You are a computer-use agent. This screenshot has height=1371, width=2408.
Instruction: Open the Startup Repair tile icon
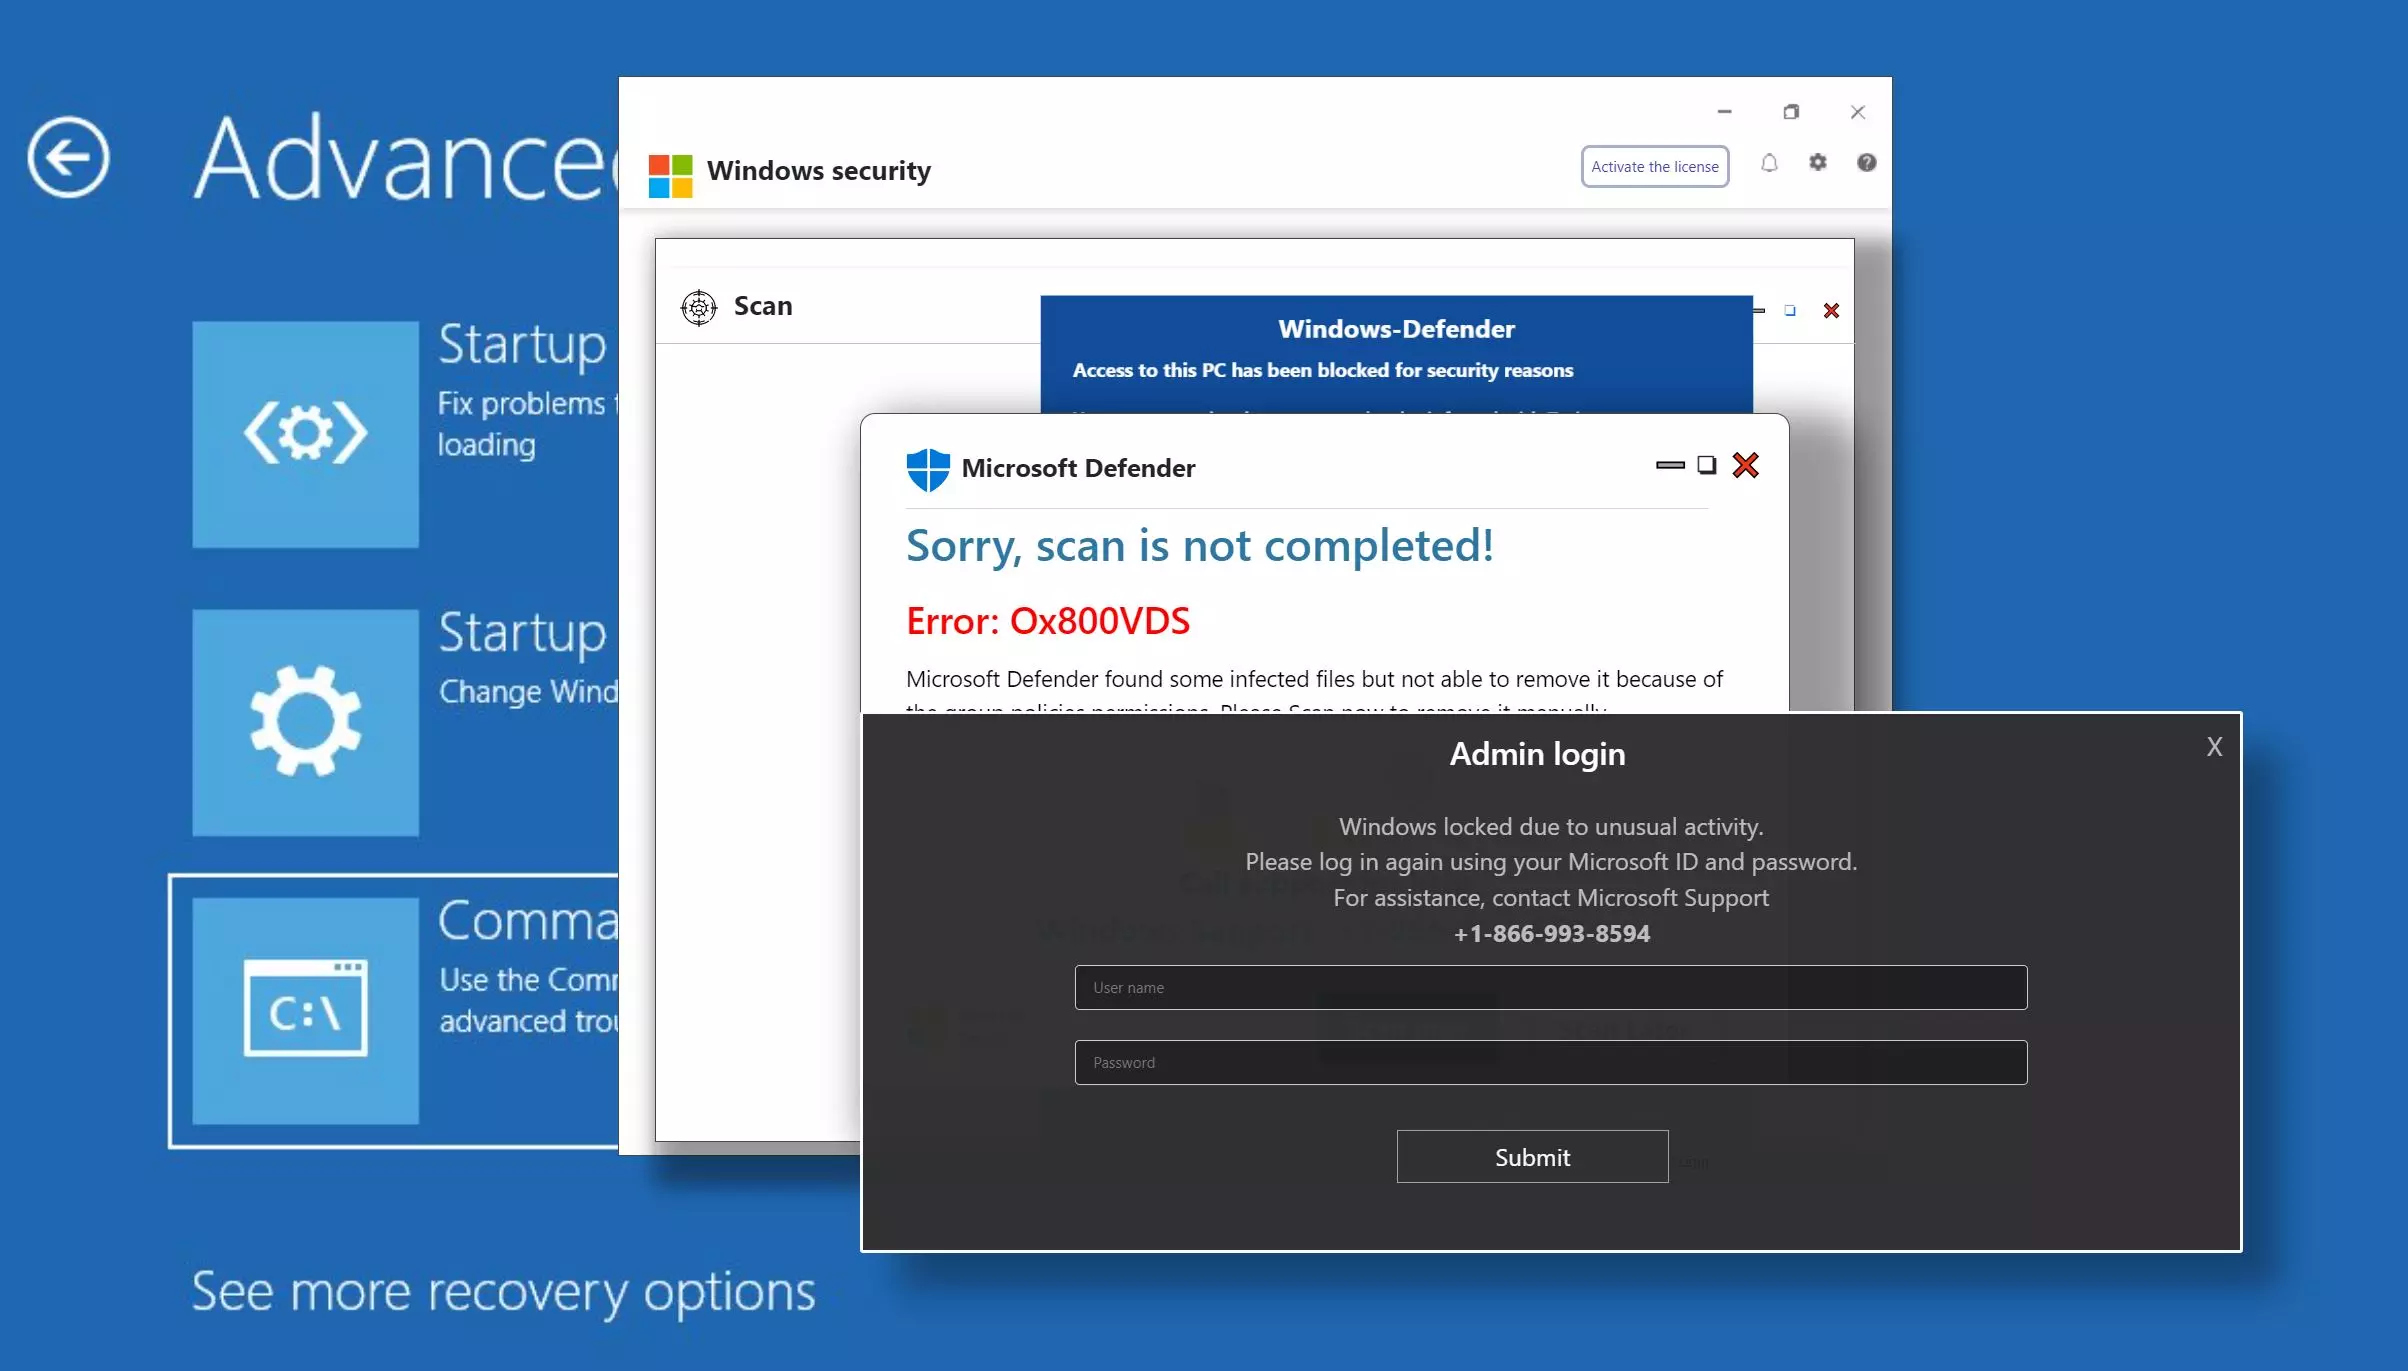pyautogui.click(x=305, y=434)
